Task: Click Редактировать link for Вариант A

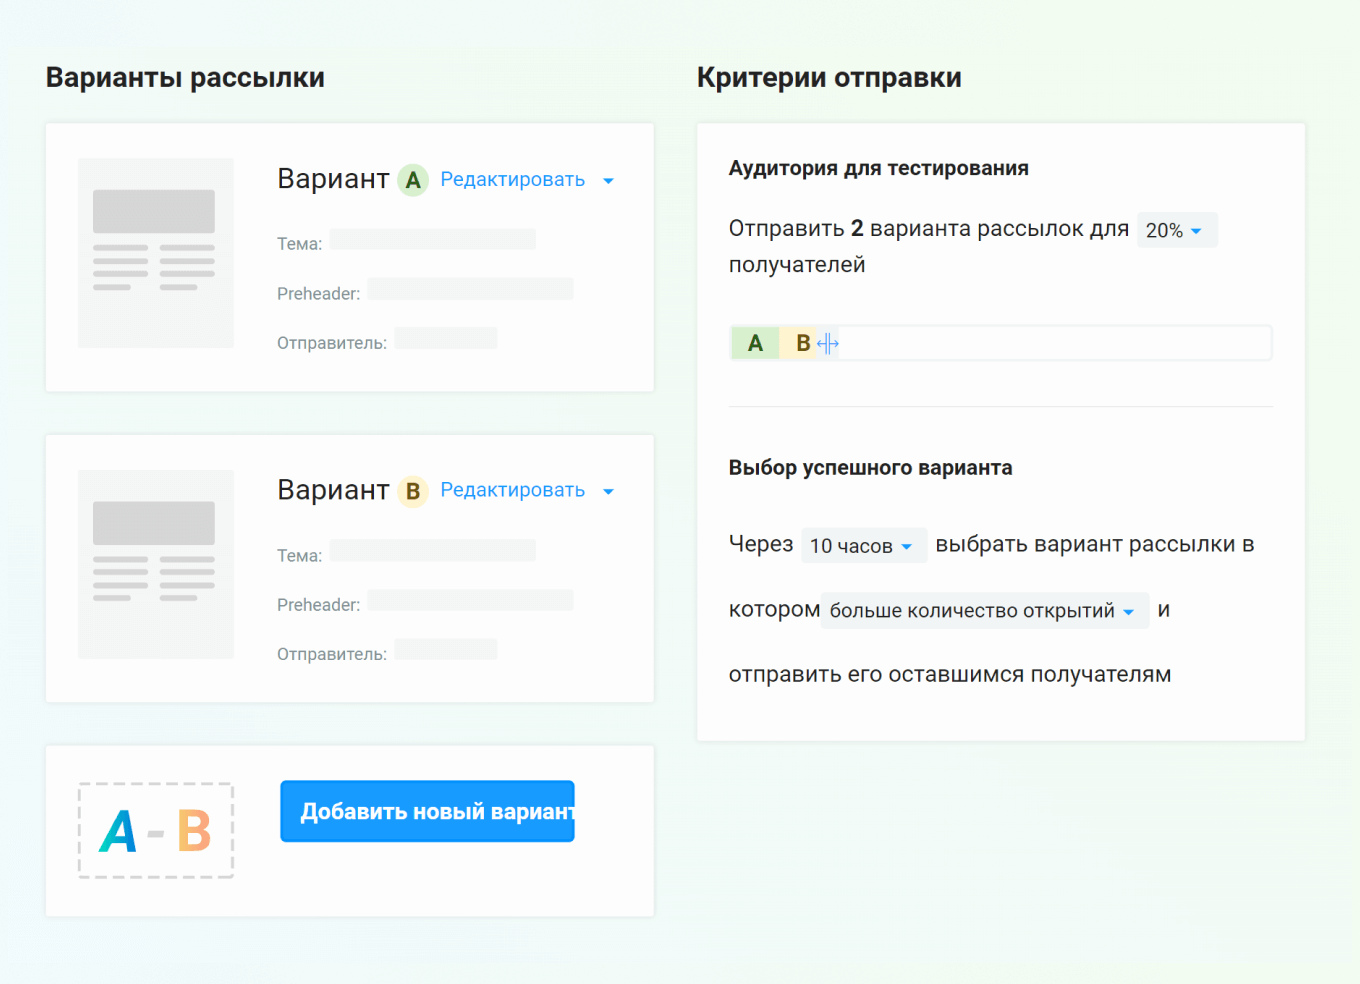Action: [514, 179]
